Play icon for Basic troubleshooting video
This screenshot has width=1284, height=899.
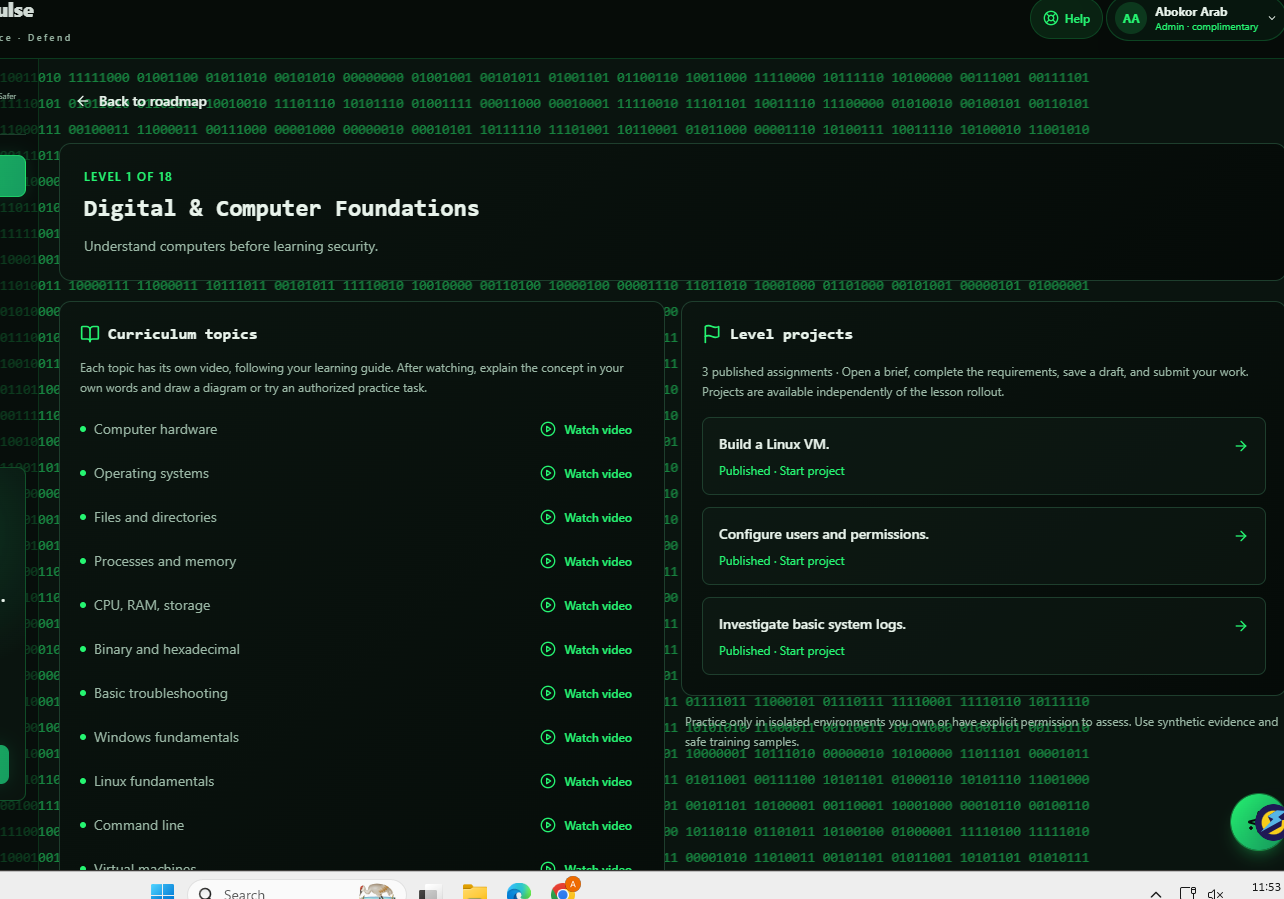coord(548,693)
